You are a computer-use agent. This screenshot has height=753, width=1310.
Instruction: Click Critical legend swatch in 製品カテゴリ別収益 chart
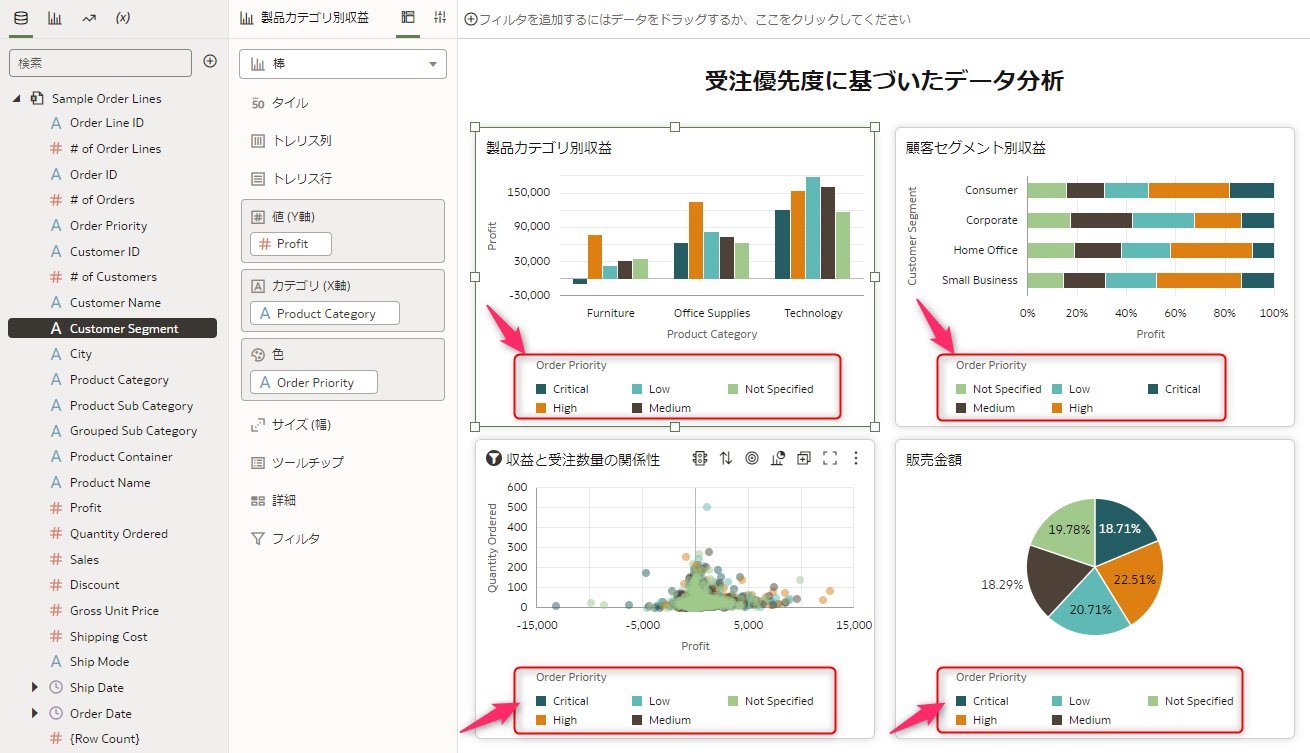coord(541,389)
